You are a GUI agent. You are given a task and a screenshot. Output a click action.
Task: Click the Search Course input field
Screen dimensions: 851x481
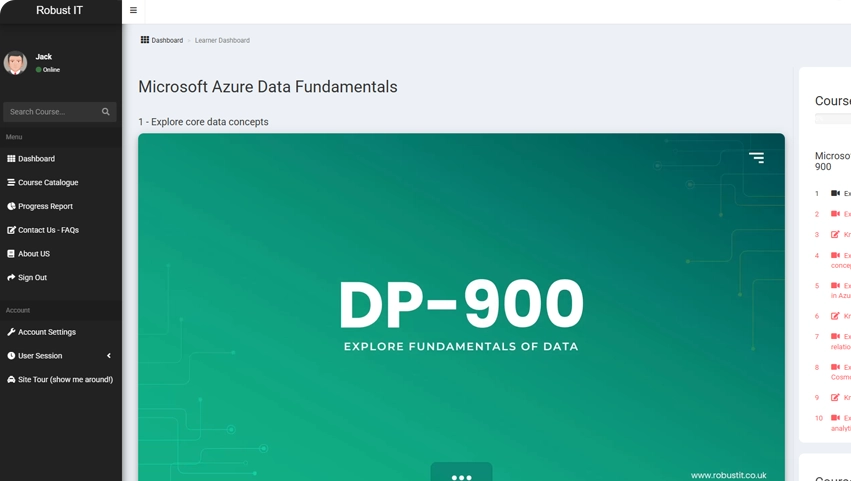tap(52, 112)
